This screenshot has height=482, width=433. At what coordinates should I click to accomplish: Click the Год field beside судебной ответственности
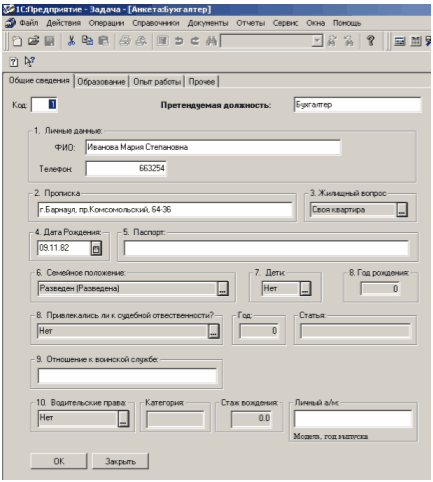click(259, 331)
